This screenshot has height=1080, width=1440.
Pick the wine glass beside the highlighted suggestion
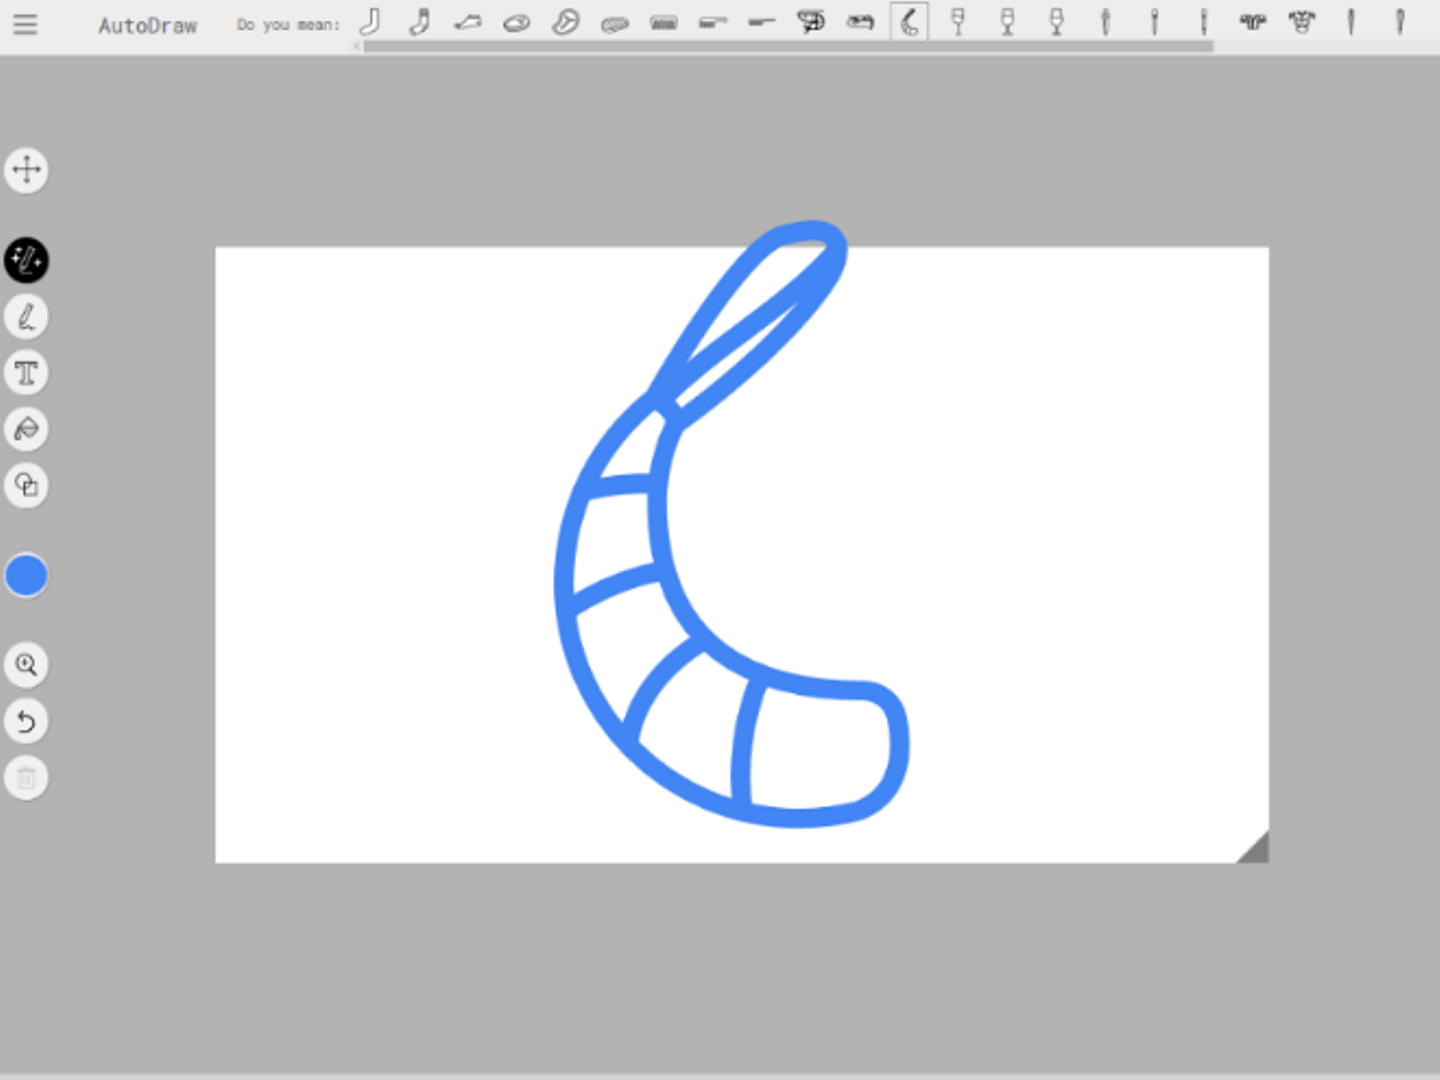958,21
